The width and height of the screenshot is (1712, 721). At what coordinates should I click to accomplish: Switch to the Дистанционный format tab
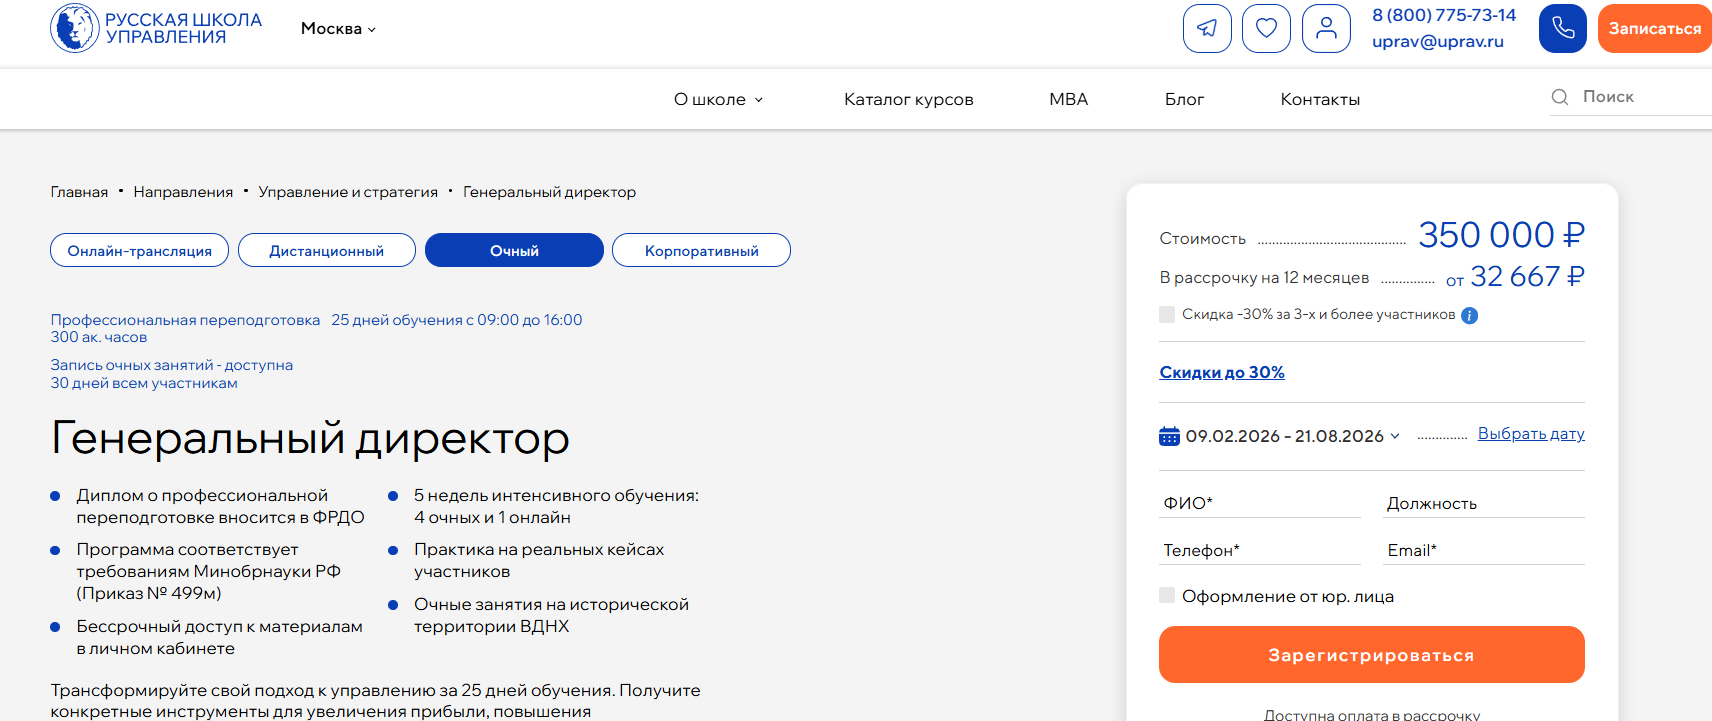pos(326,251)
